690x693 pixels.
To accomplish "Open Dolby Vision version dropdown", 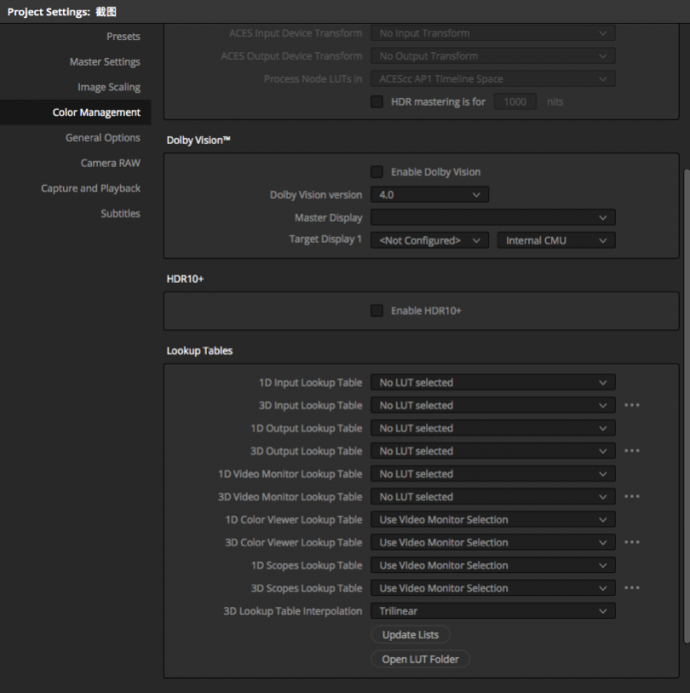I will (429, 195).
